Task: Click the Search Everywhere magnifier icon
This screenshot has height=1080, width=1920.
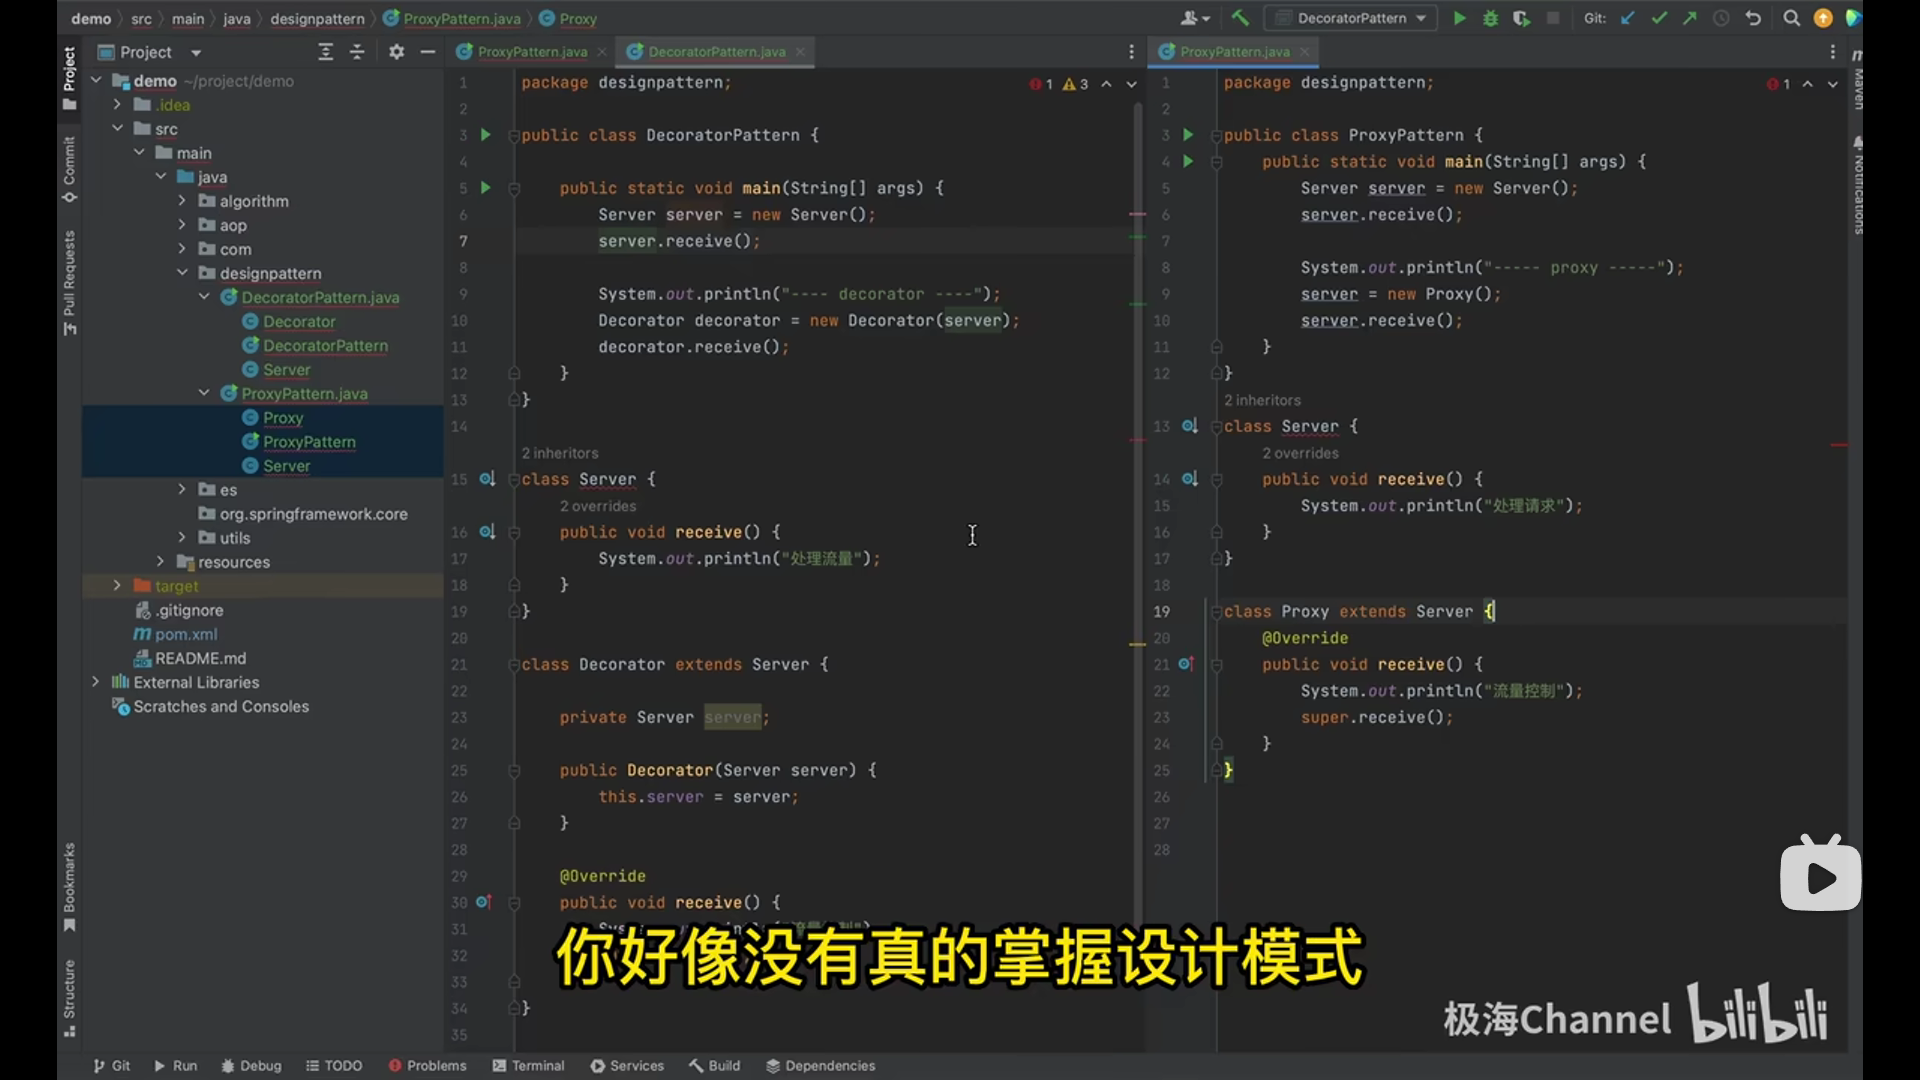Action: coord(1792,18)
